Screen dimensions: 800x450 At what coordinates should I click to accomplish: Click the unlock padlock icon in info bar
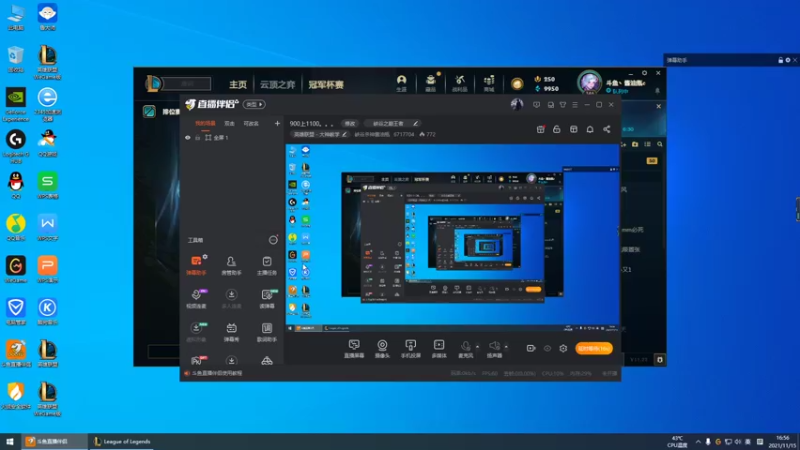pos(557,130)
